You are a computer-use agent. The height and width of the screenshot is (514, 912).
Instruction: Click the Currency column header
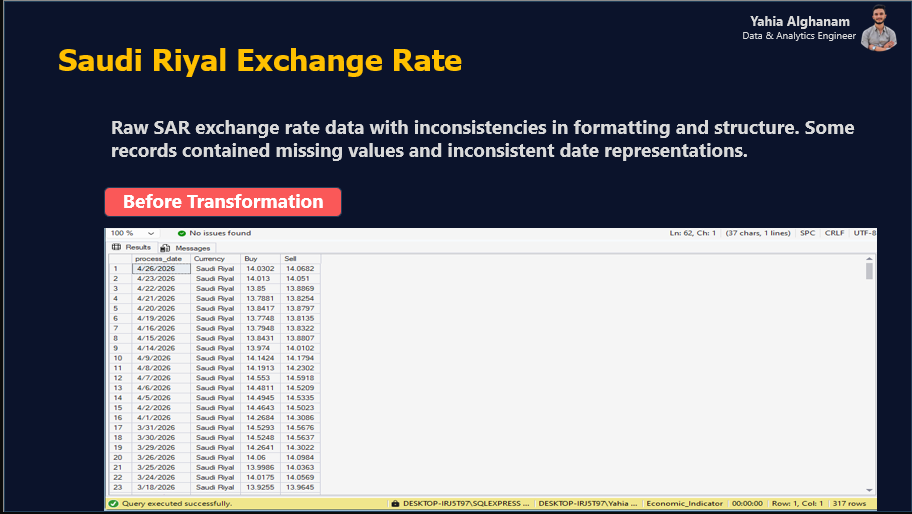[215, 259]
